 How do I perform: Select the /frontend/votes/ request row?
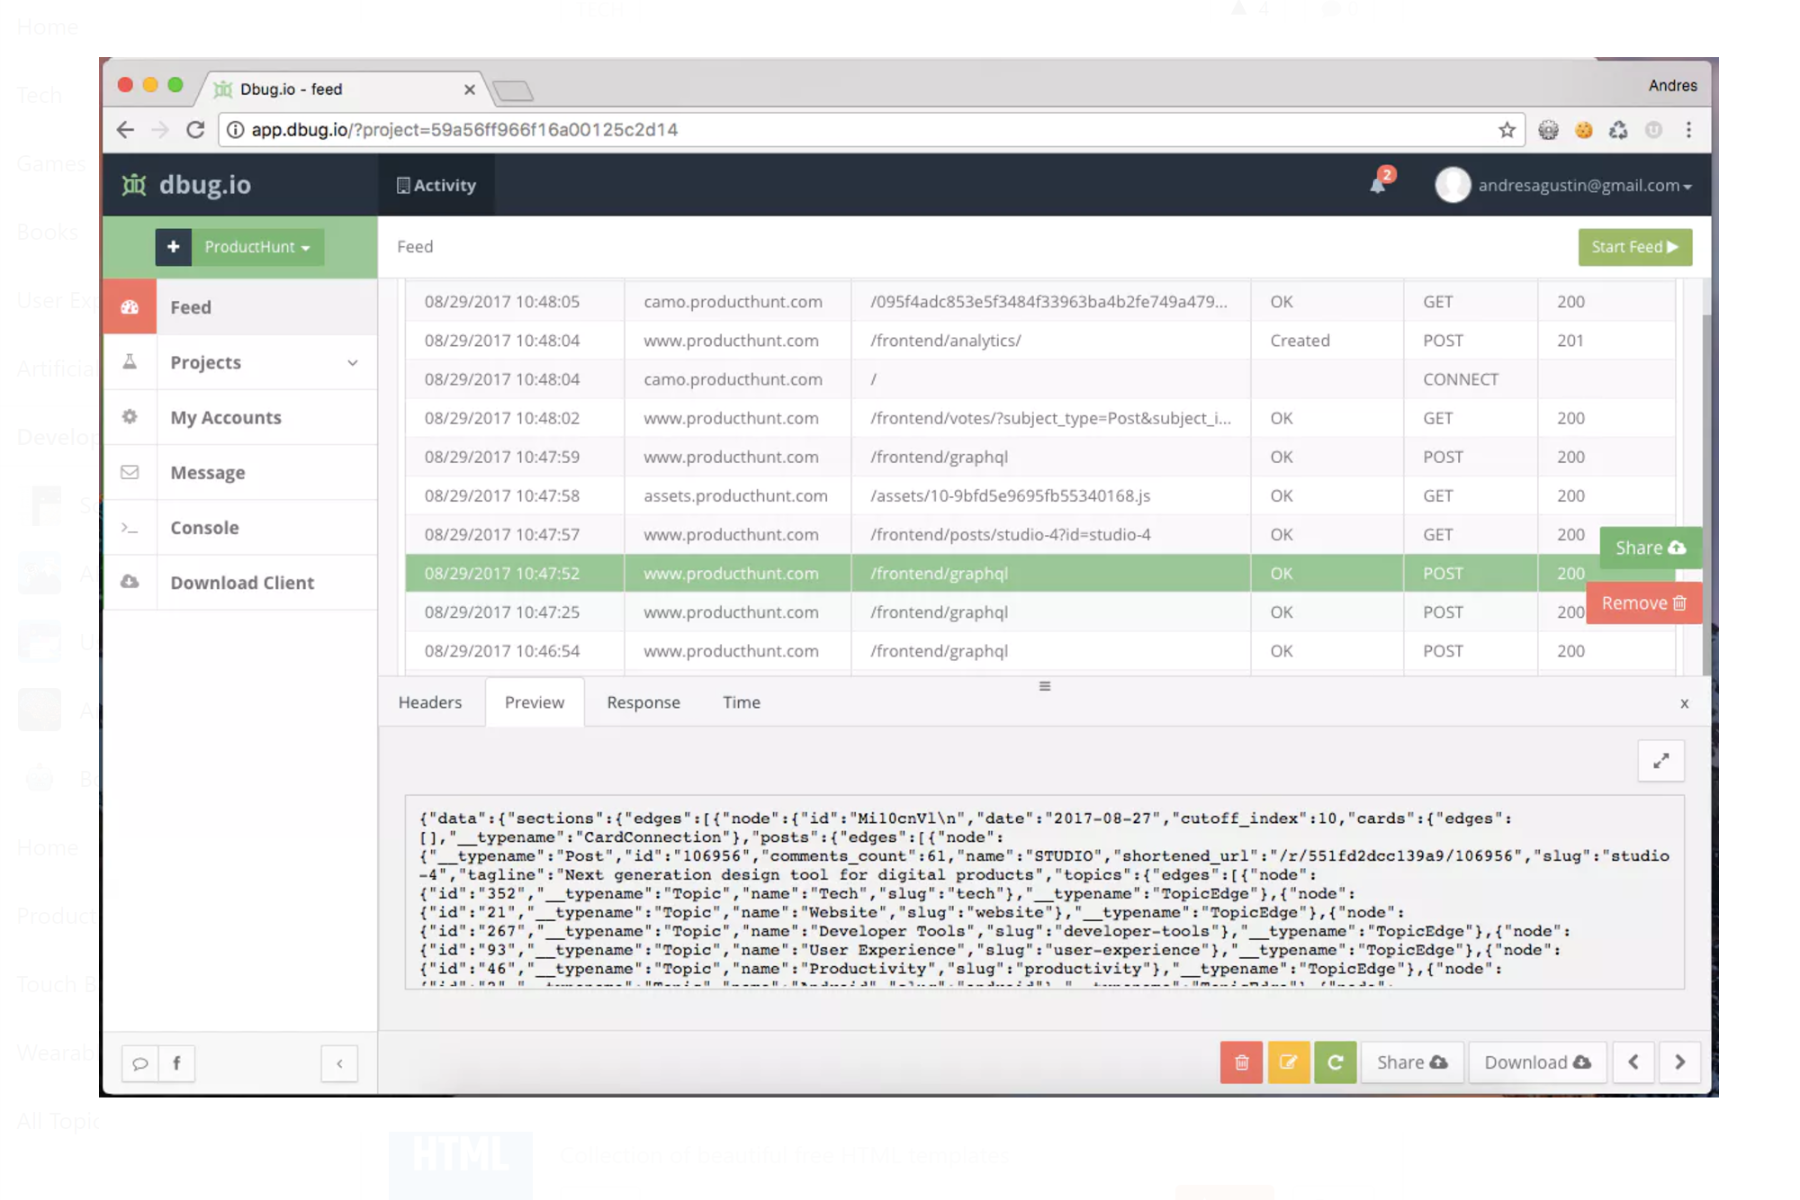point(1040,418)
